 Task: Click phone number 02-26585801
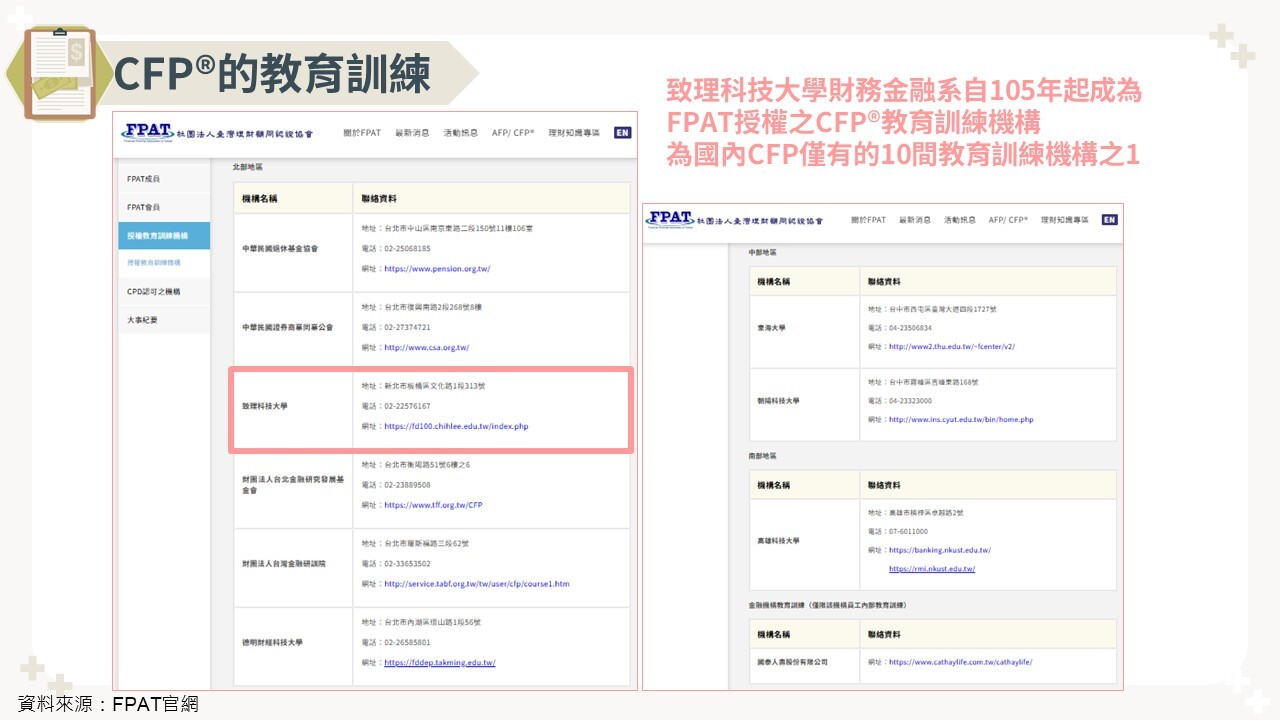tap(407, 642)
